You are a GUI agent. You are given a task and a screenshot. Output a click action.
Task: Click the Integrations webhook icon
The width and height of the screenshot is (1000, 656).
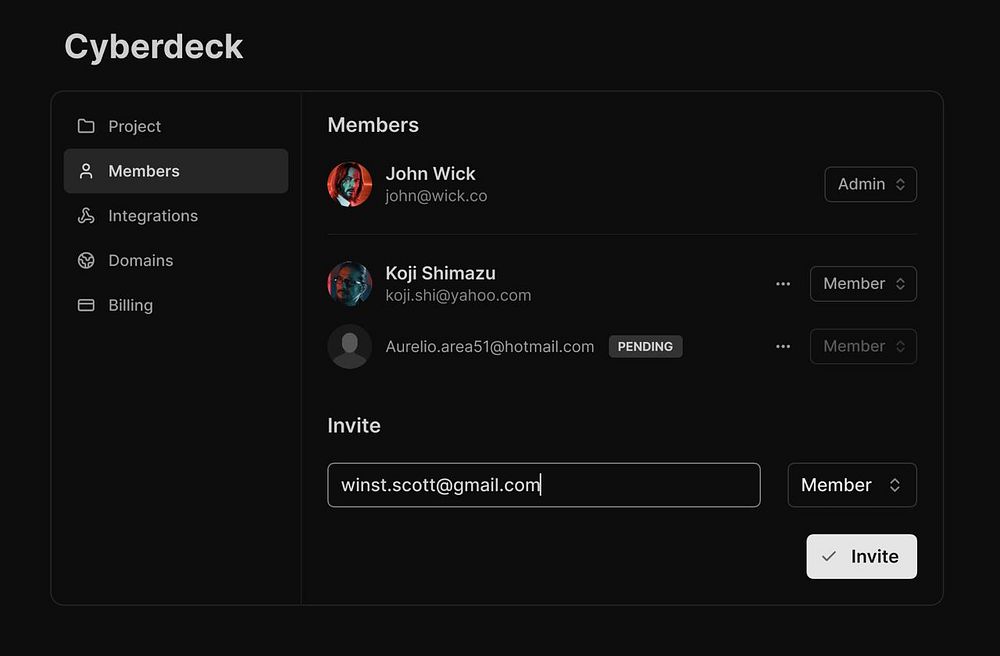coord(86,216)
